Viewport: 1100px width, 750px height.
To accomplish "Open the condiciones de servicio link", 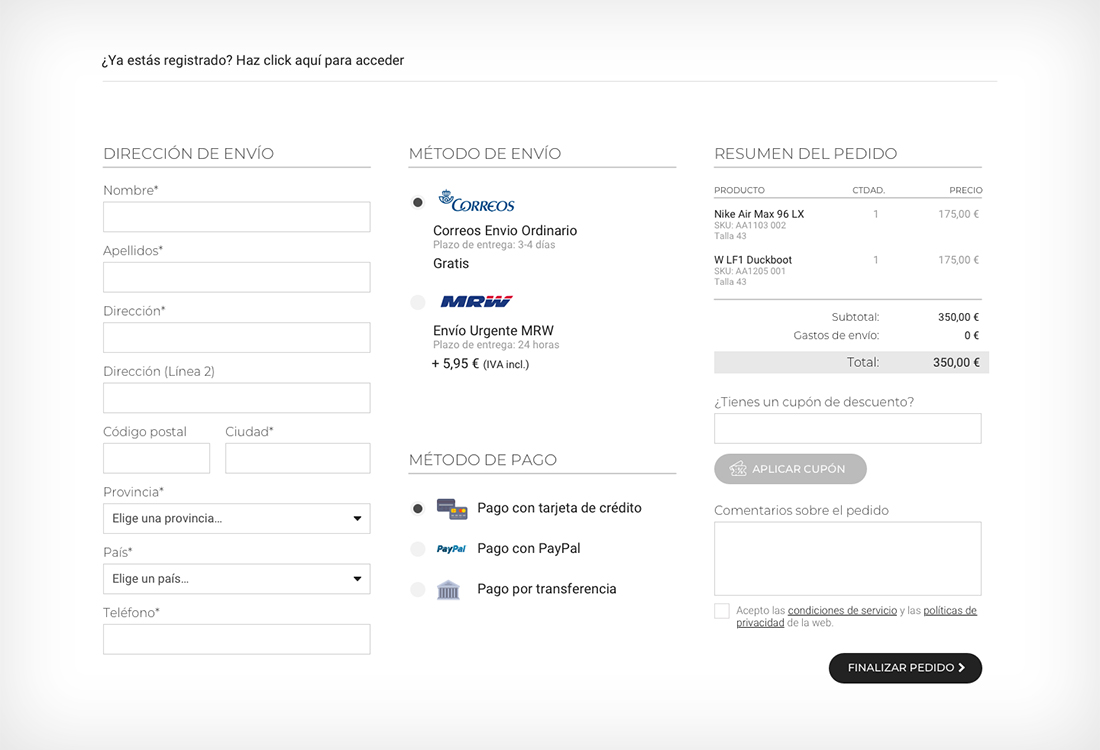I will pyautogui.click(x=842, y=611).
